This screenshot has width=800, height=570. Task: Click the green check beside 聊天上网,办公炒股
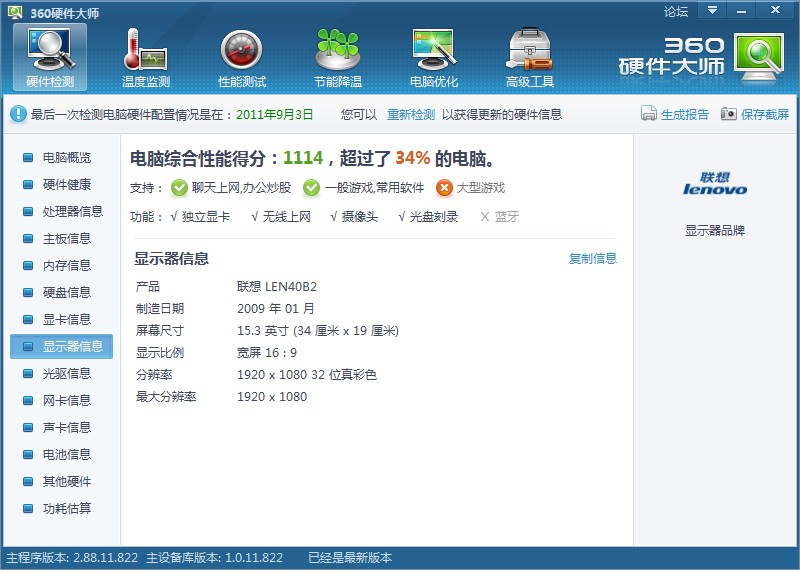[179, 188]
